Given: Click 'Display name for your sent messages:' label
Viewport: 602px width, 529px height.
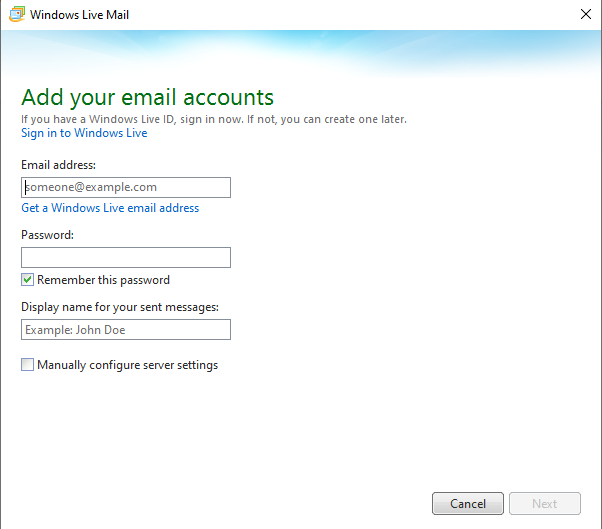Looking at the screenshot, I should coord(120,307).
